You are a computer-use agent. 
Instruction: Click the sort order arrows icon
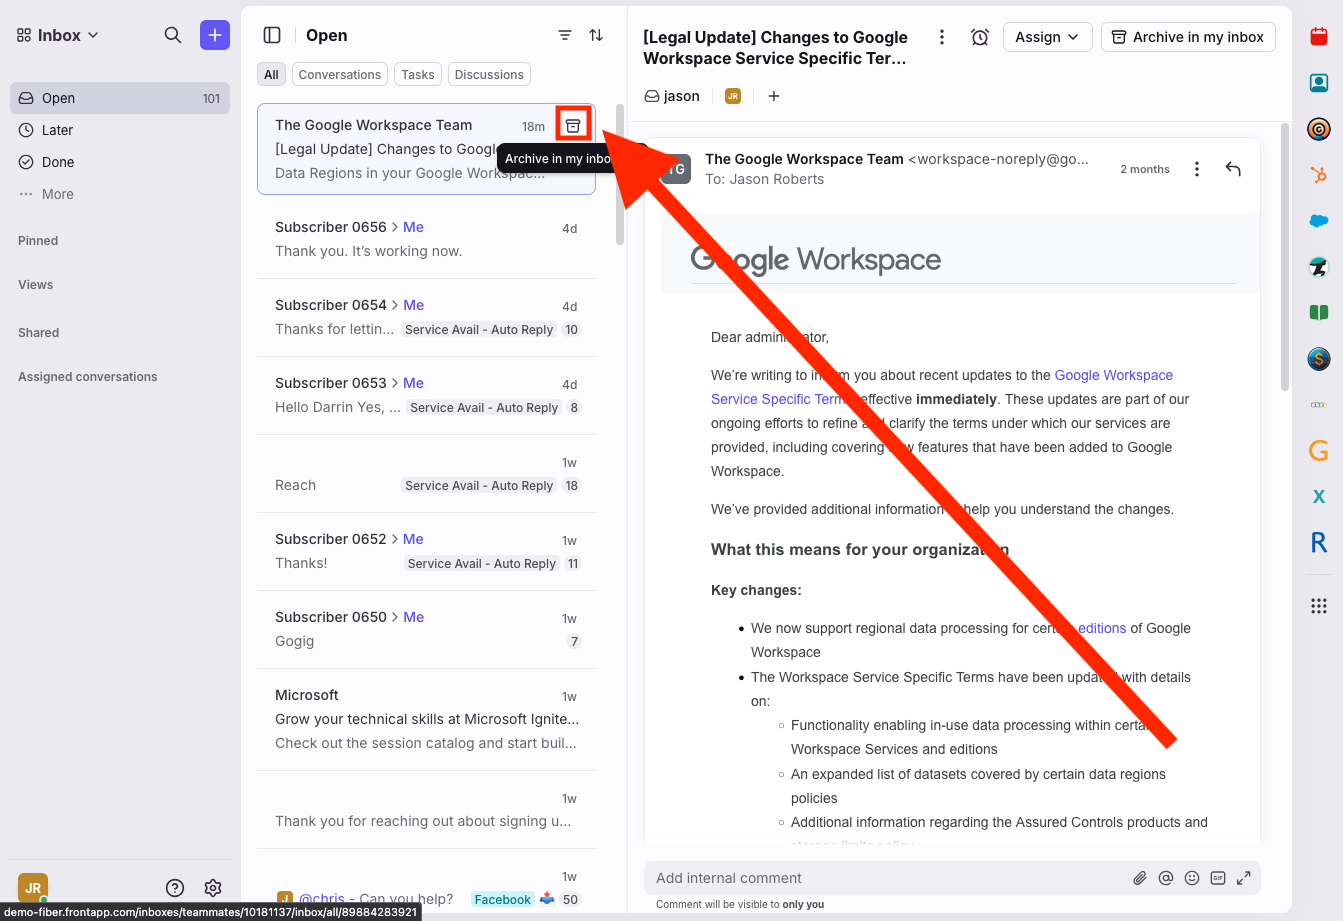point(596,35)
